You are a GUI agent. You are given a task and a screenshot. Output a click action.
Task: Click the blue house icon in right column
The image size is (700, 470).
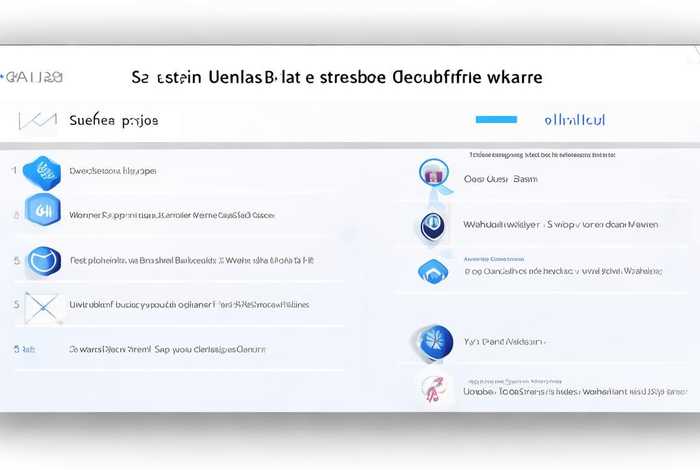[x=432, y=270]
